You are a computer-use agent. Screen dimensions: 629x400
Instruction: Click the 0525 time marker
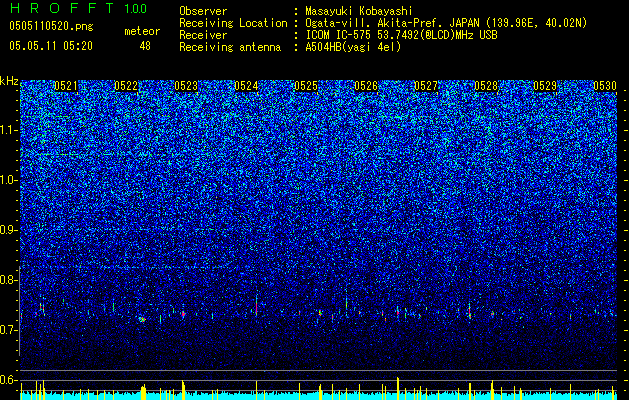[306, 86]
